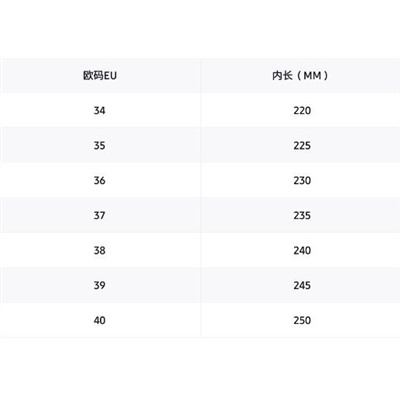Click the 240 inner length value

coord(302,250)
